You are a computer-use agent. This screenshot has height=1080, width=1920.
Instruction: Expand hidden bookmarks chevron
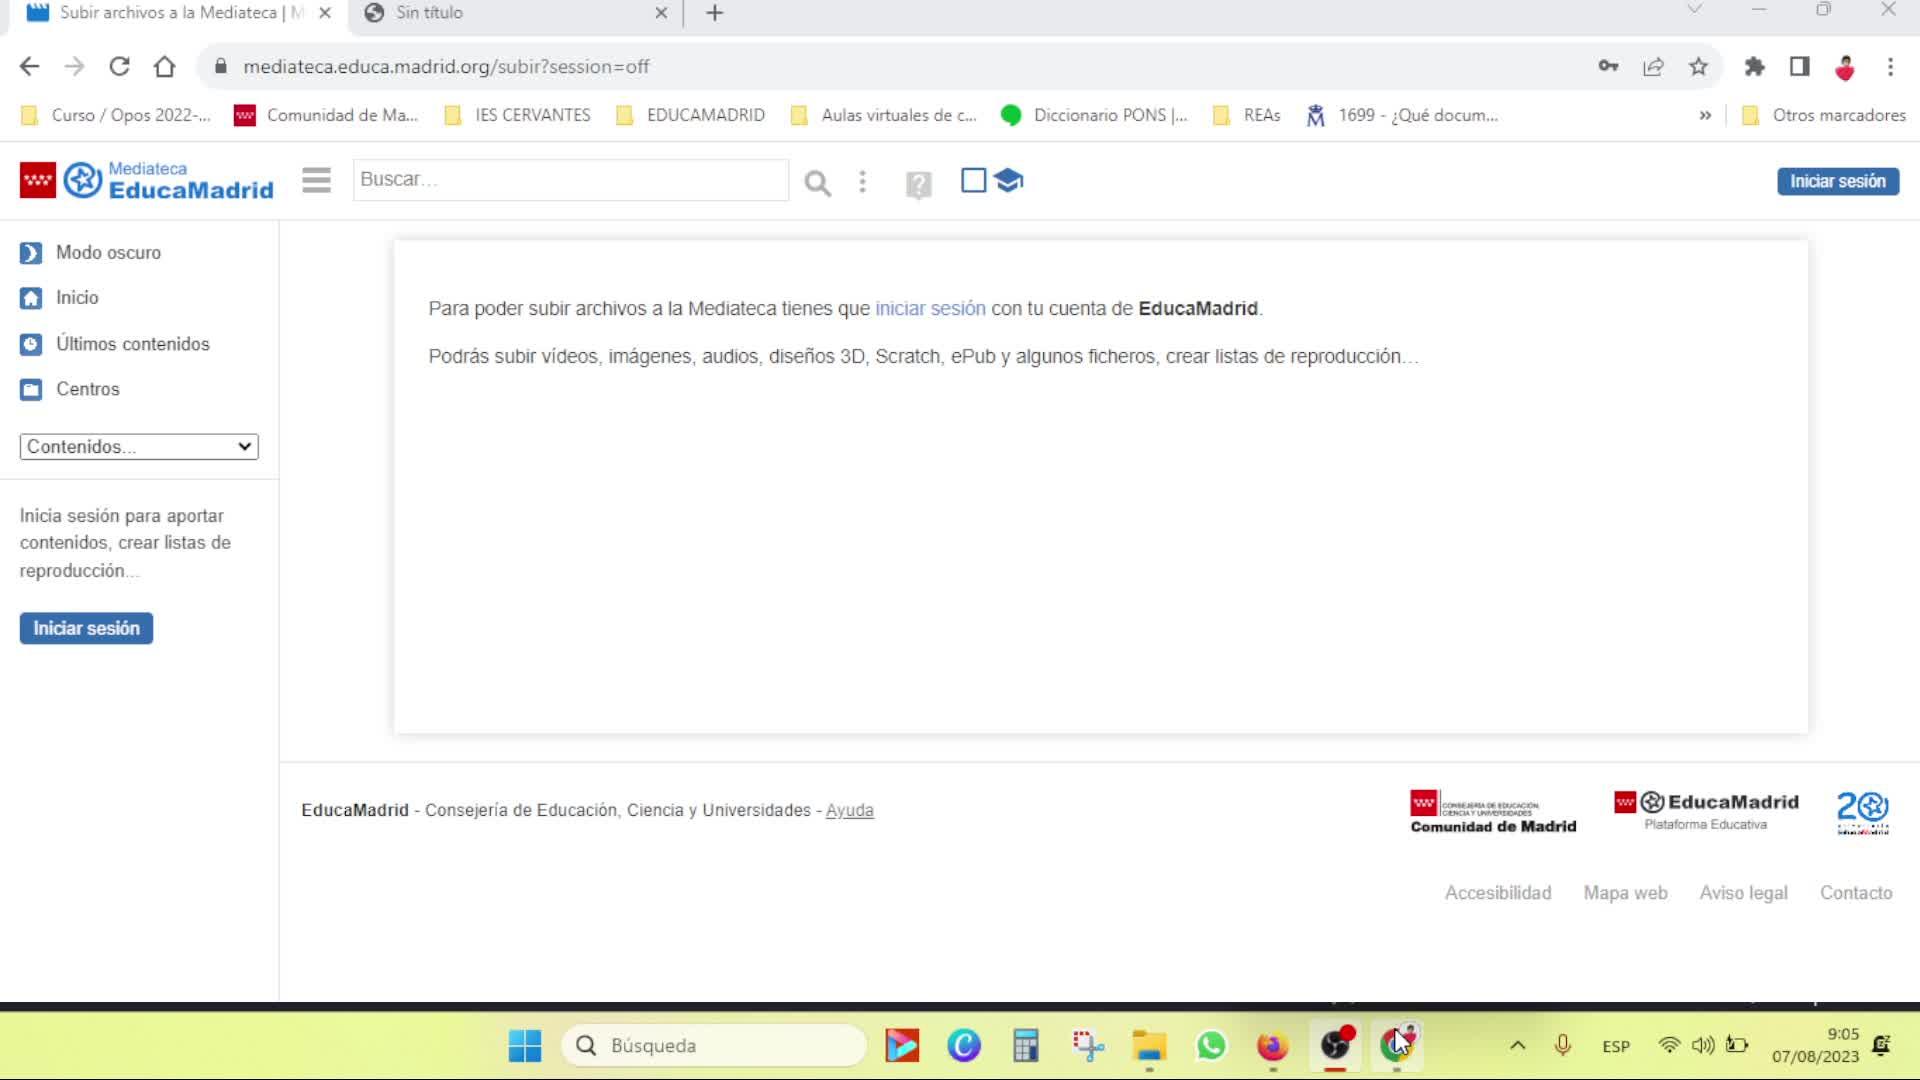click(1705, 116)
